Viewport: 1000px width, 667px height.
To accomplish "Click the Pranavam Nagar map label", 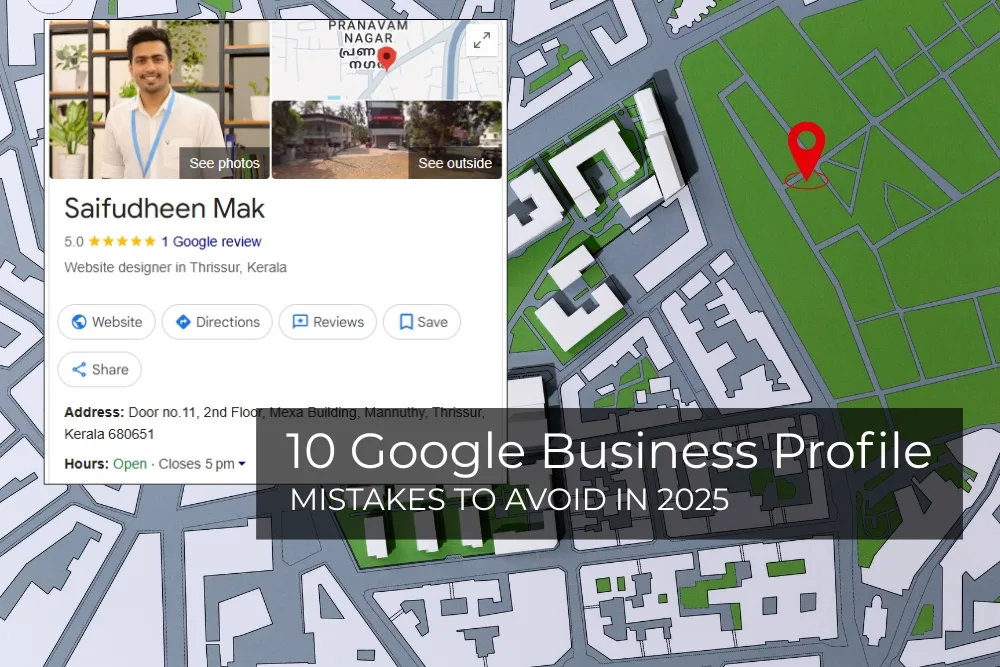I will click(x=366, y=44).
